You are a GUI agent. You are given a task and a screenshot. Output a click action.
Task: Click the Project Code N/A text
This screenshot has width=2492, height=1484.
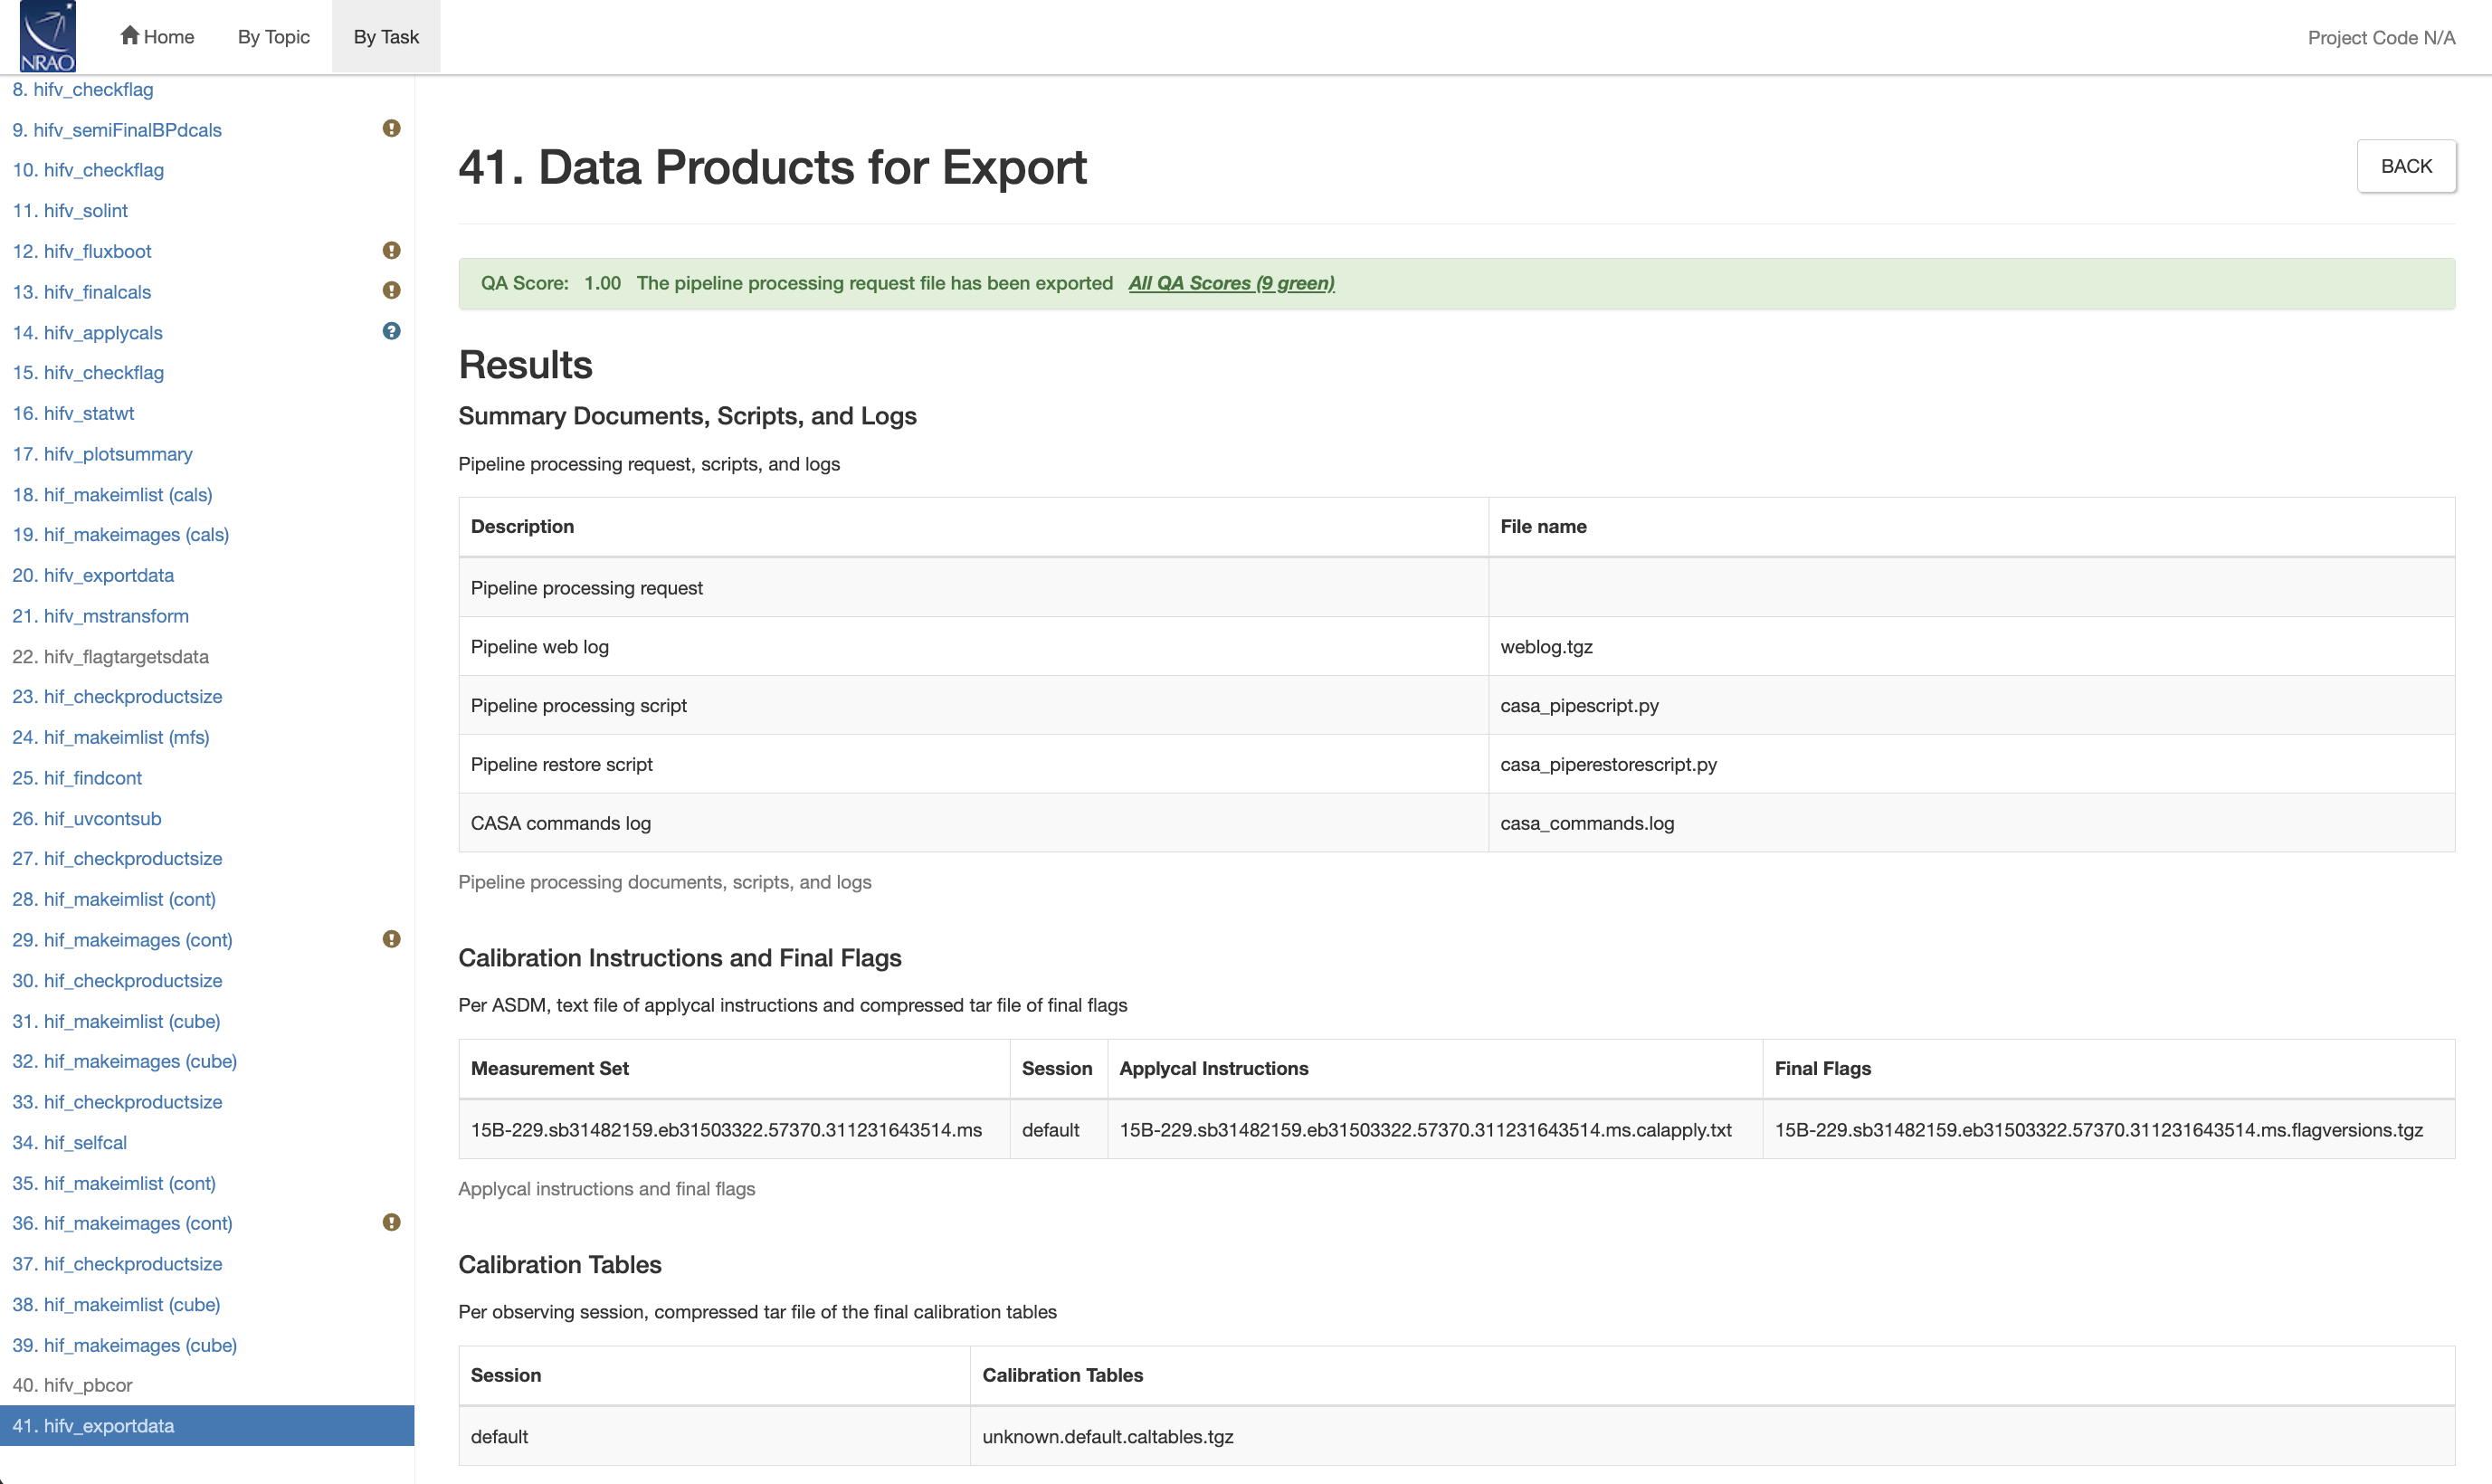click(x=2381, y=37)
